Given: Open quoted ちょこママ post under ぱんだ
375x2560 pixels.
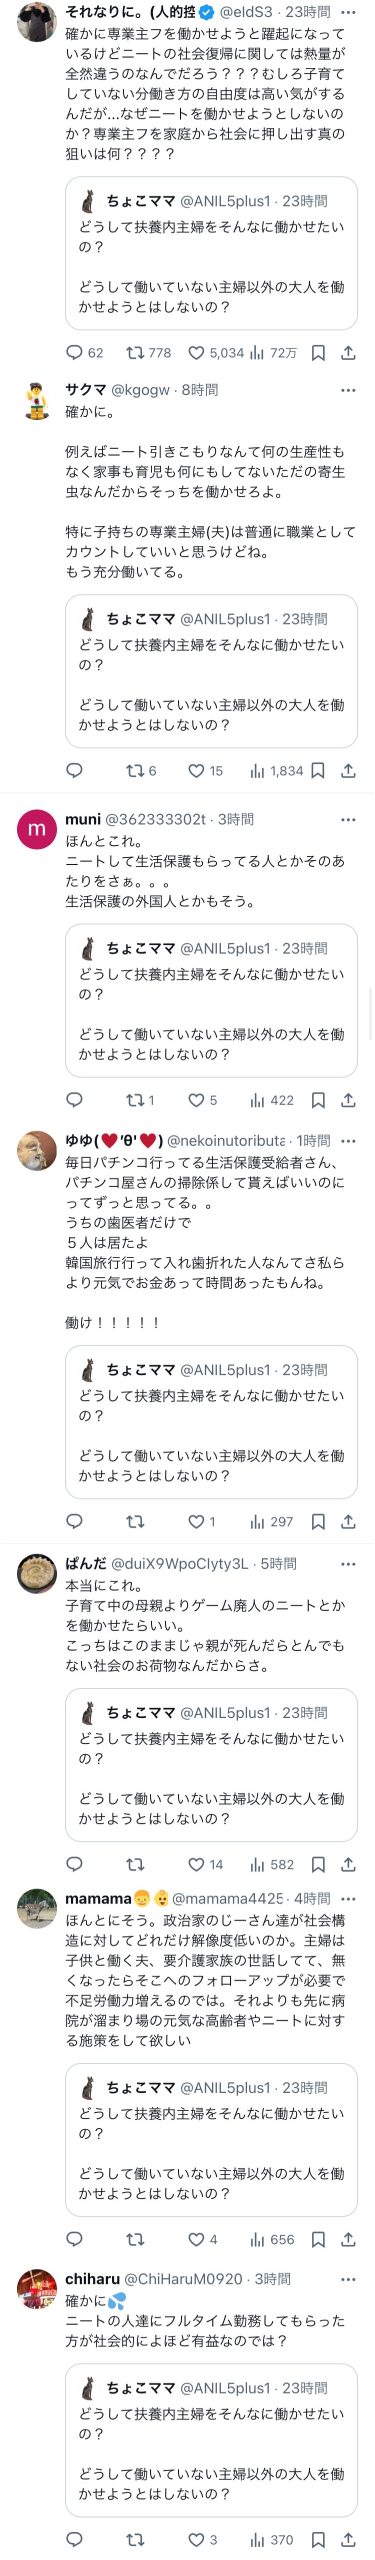Looking at the screenshot, I should pyautogui.click(x=211, y=1764).
